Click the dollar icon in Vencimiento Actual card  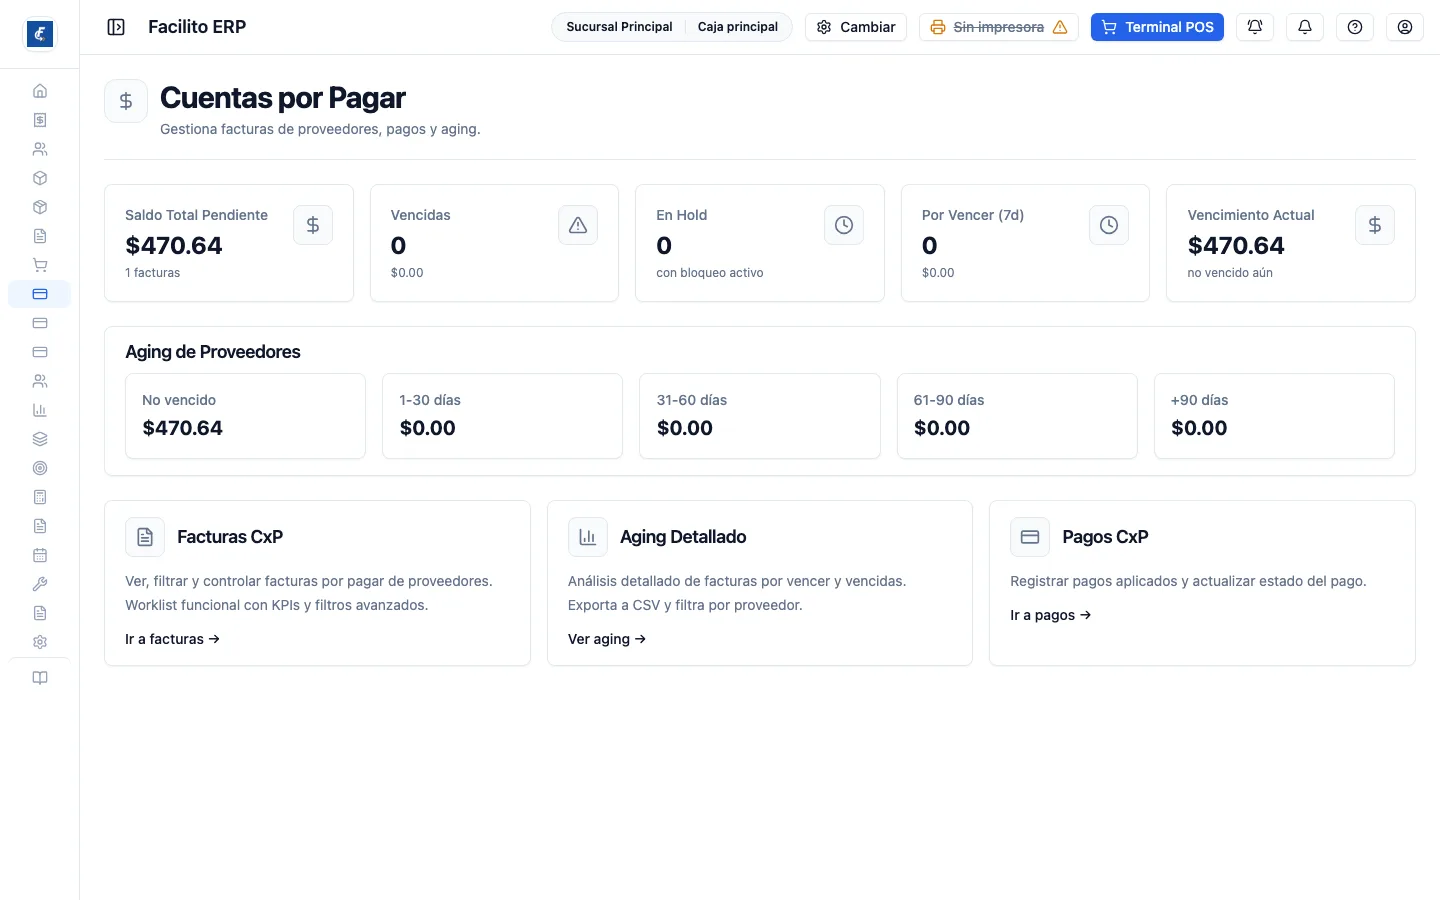pyautogui.click(x=1375, y=225)
